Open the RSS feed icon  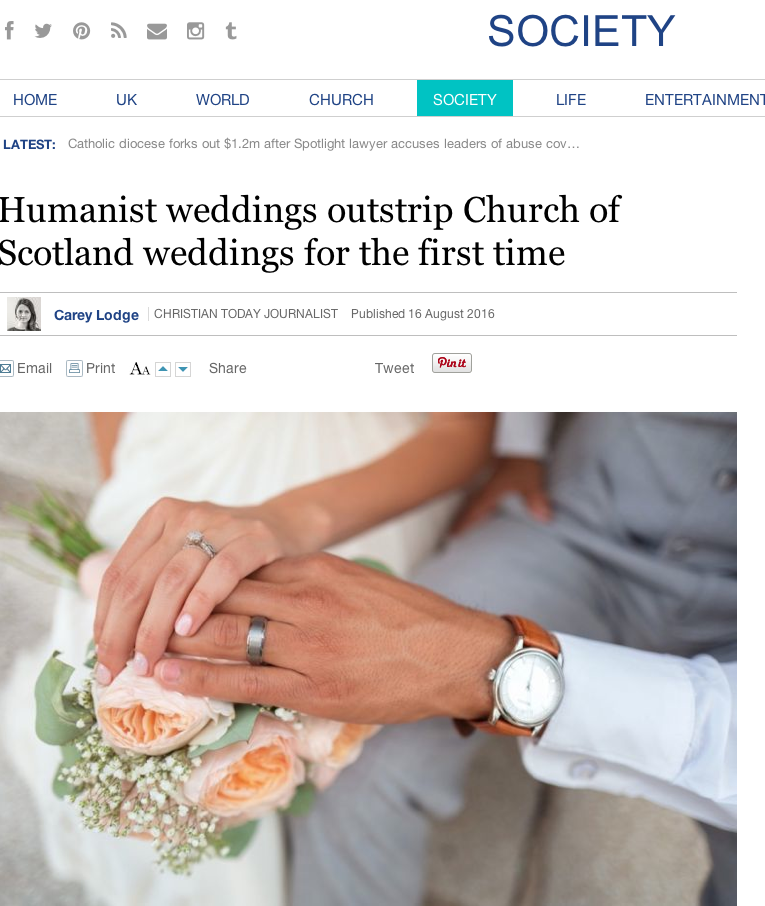click(119, 31)
